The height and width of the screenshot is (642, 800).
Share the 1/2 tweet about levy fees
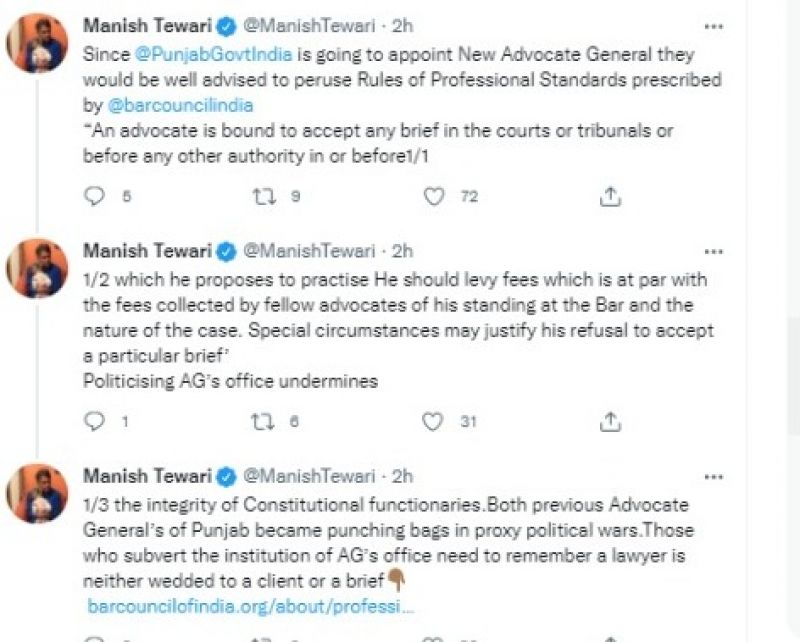[610, 422]
